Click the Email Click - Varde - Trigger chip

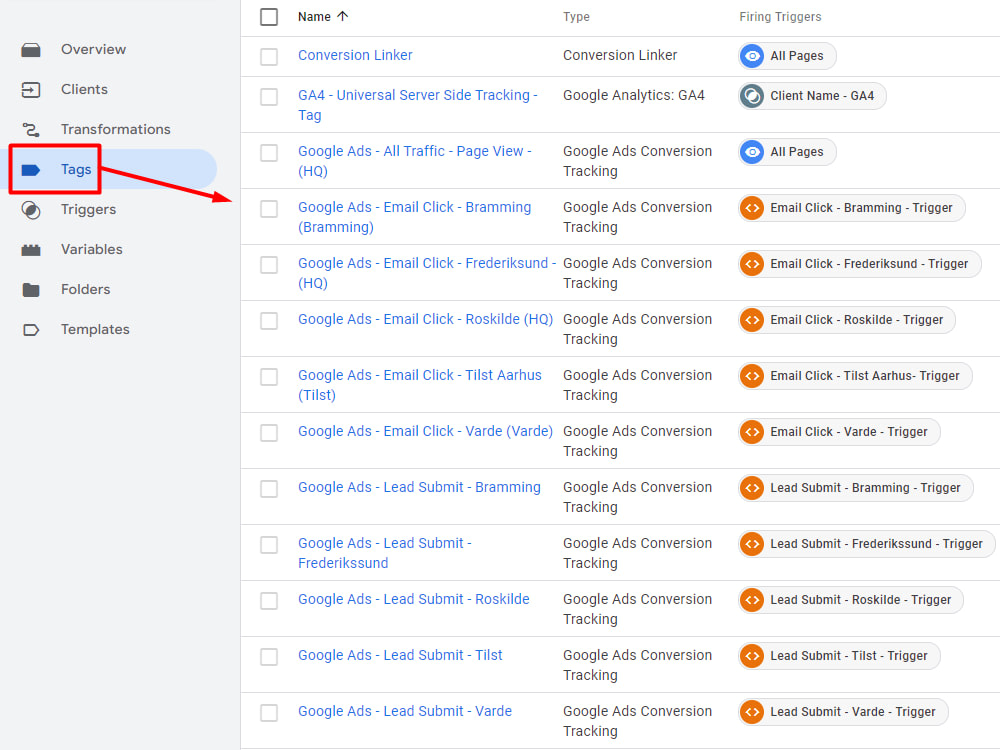[839, 432]
